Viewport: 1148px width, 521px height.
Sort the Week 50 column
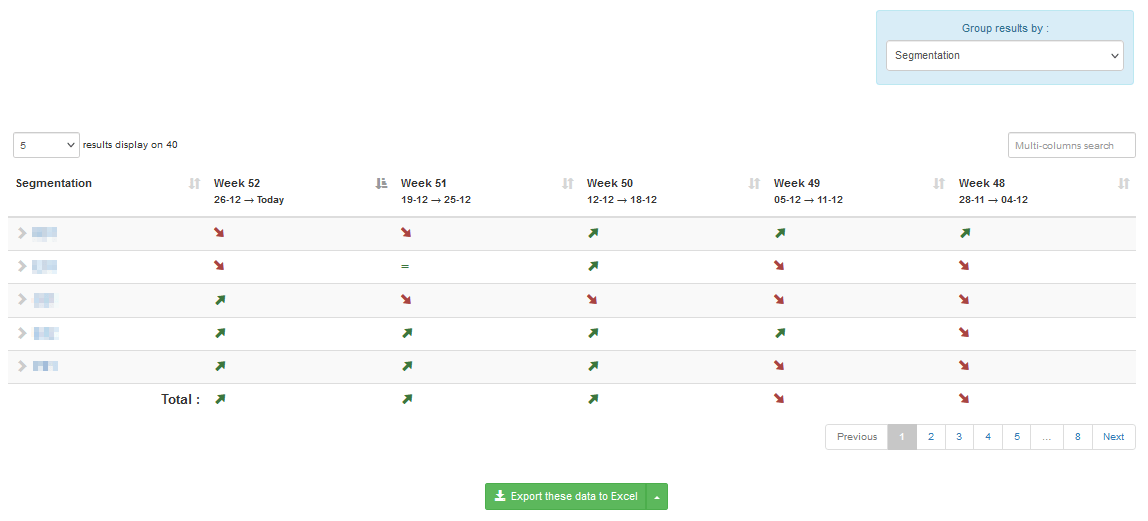point(754,184)
